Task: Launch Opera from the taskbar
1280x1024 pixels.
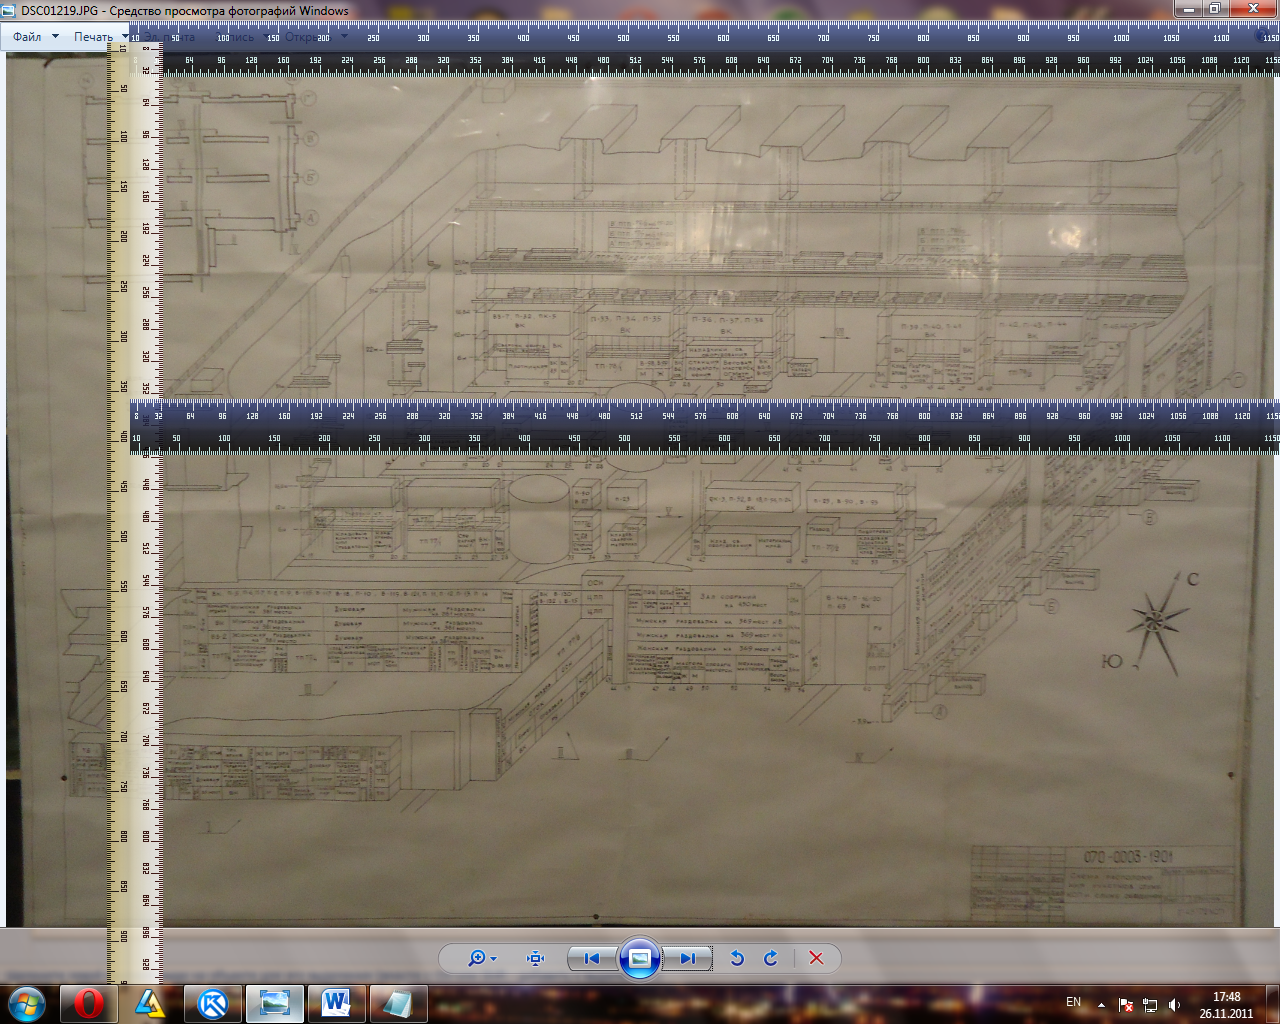Action: (89, 1003)
